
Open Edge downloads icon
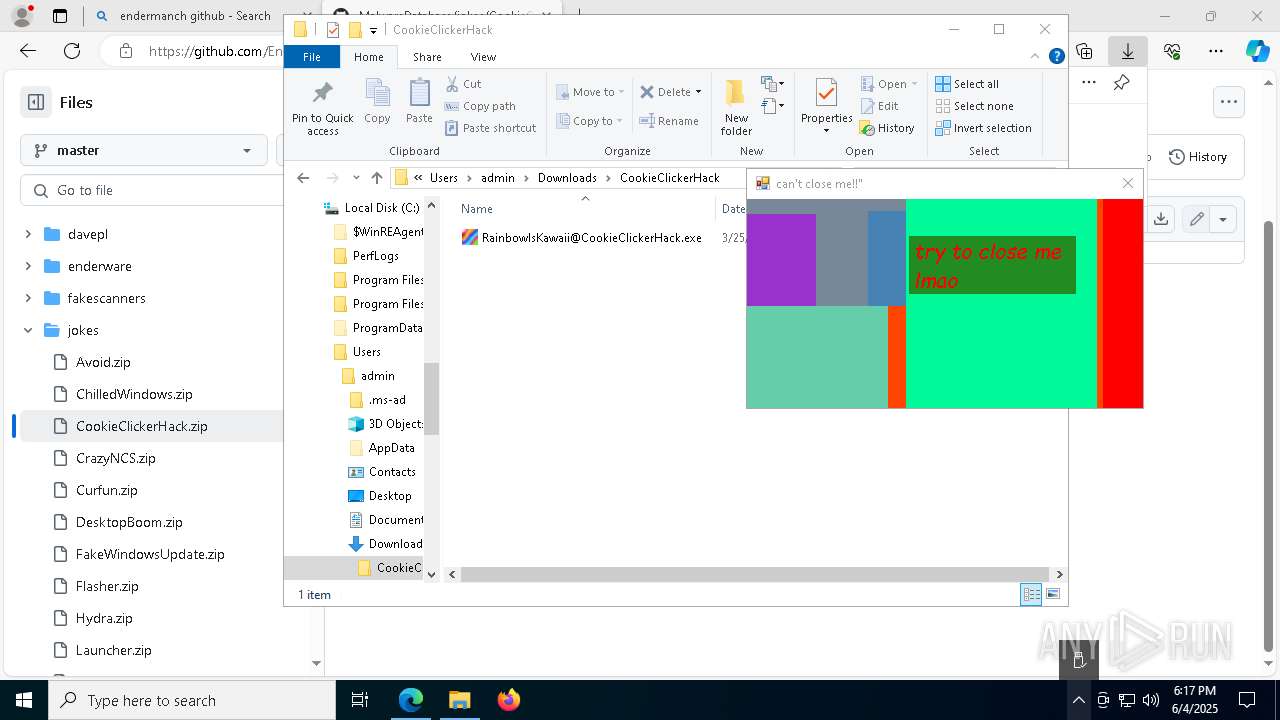[1127, 51]
